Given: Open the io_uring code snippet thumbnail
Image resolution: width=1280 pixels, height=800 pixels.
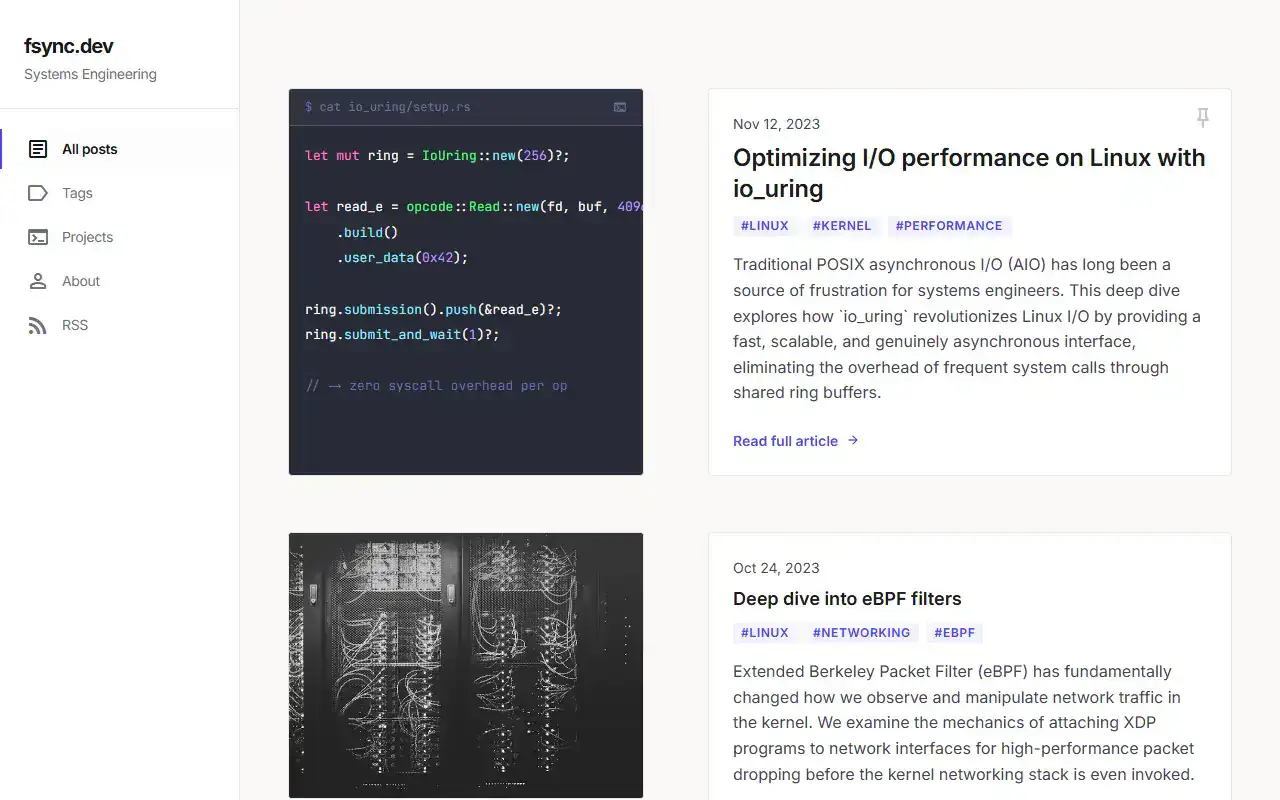Looking at the screenshot, I should pos(466,282).
